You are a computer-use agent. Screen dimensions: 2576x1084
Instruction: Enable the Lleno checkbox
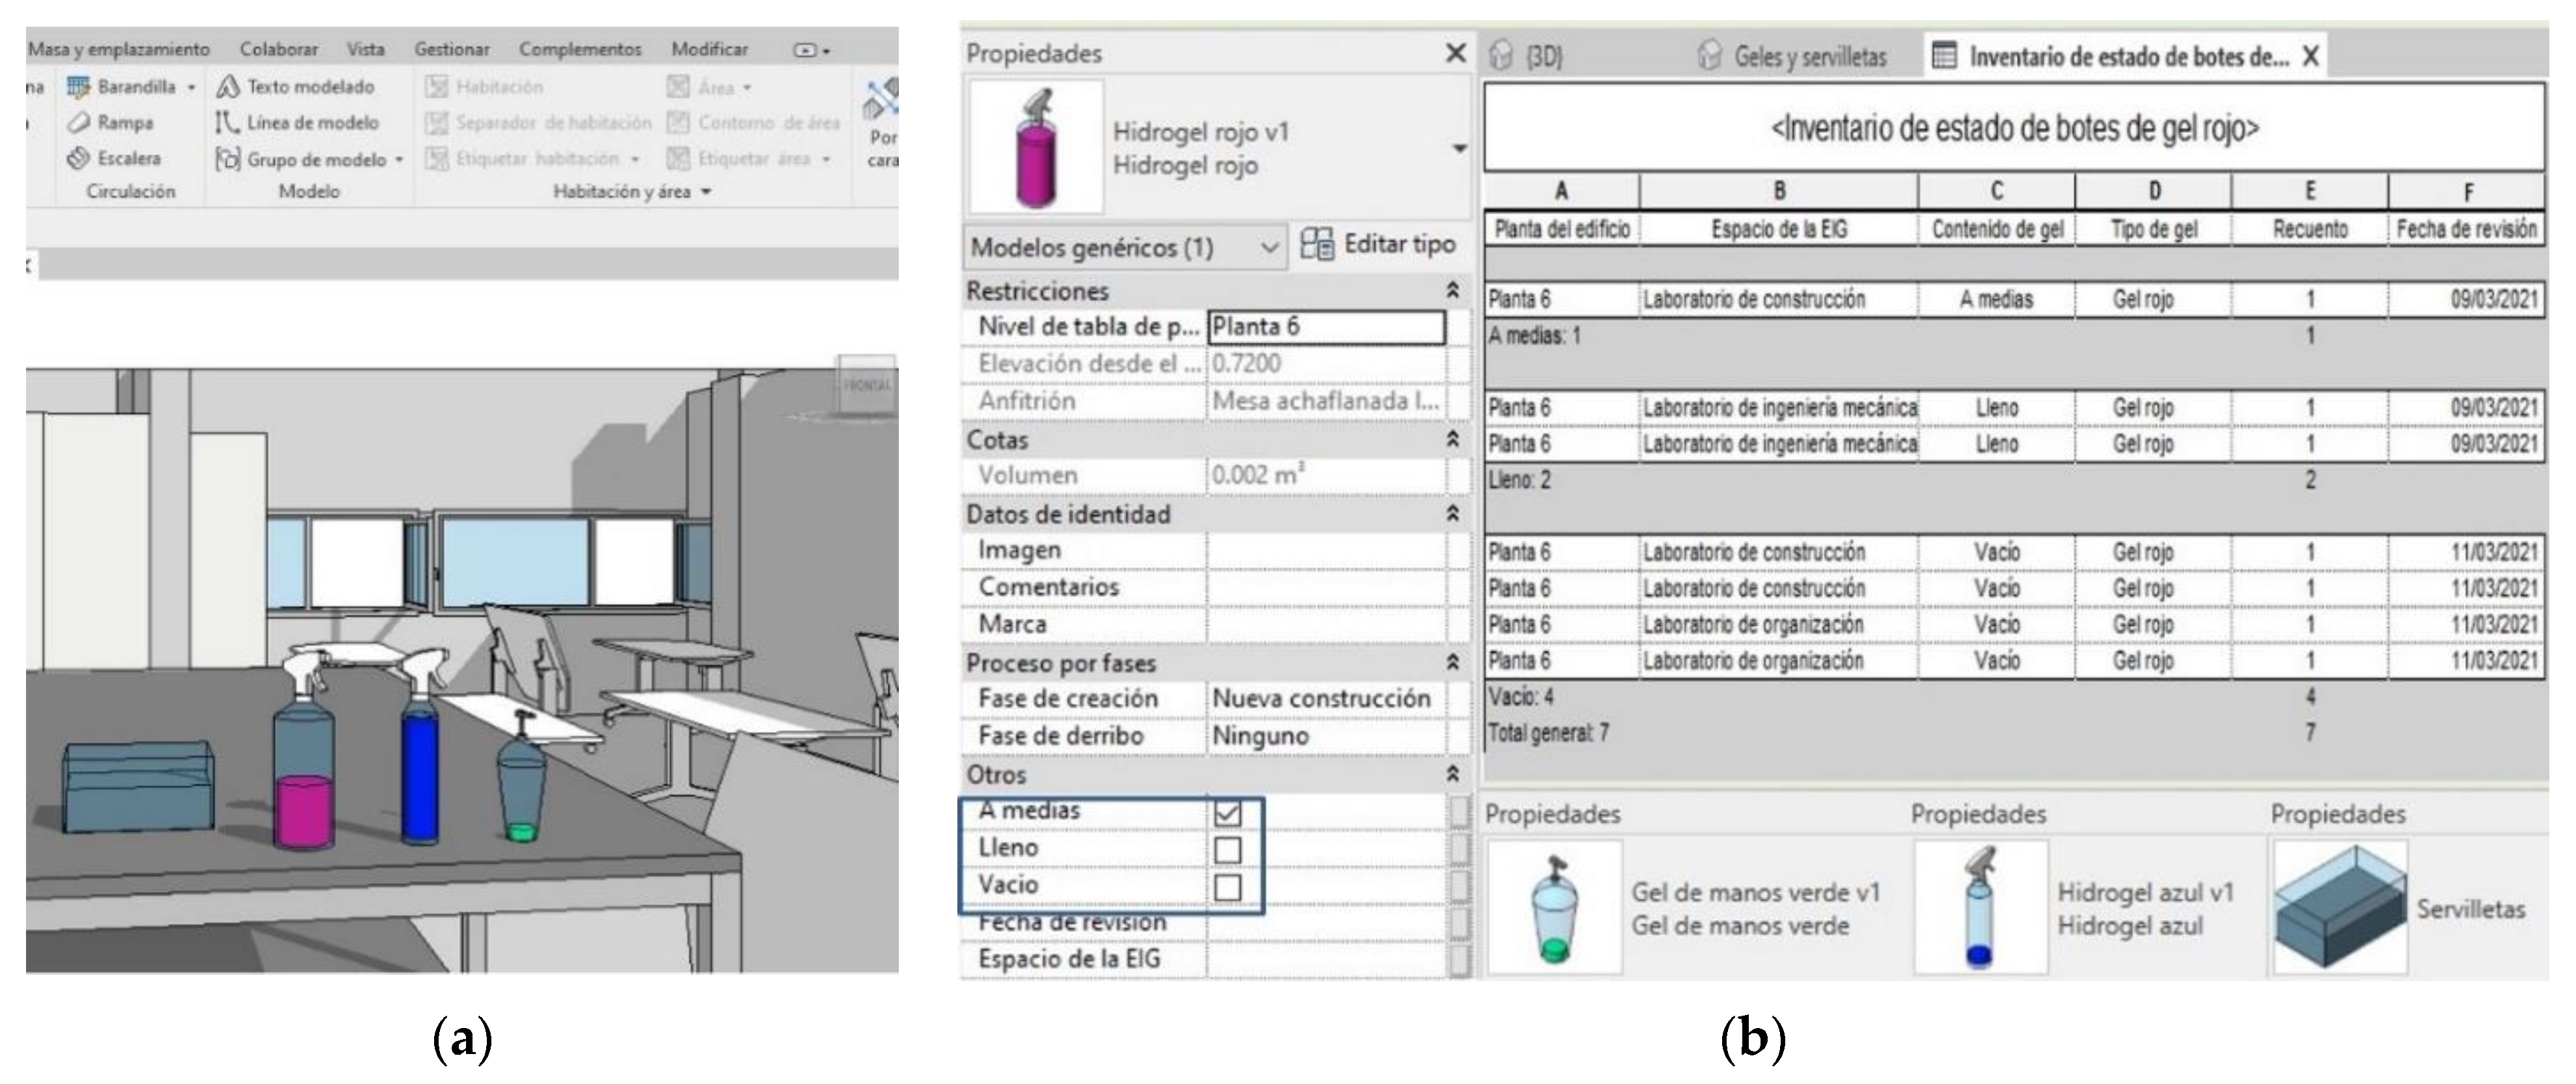click(1227, 849)
